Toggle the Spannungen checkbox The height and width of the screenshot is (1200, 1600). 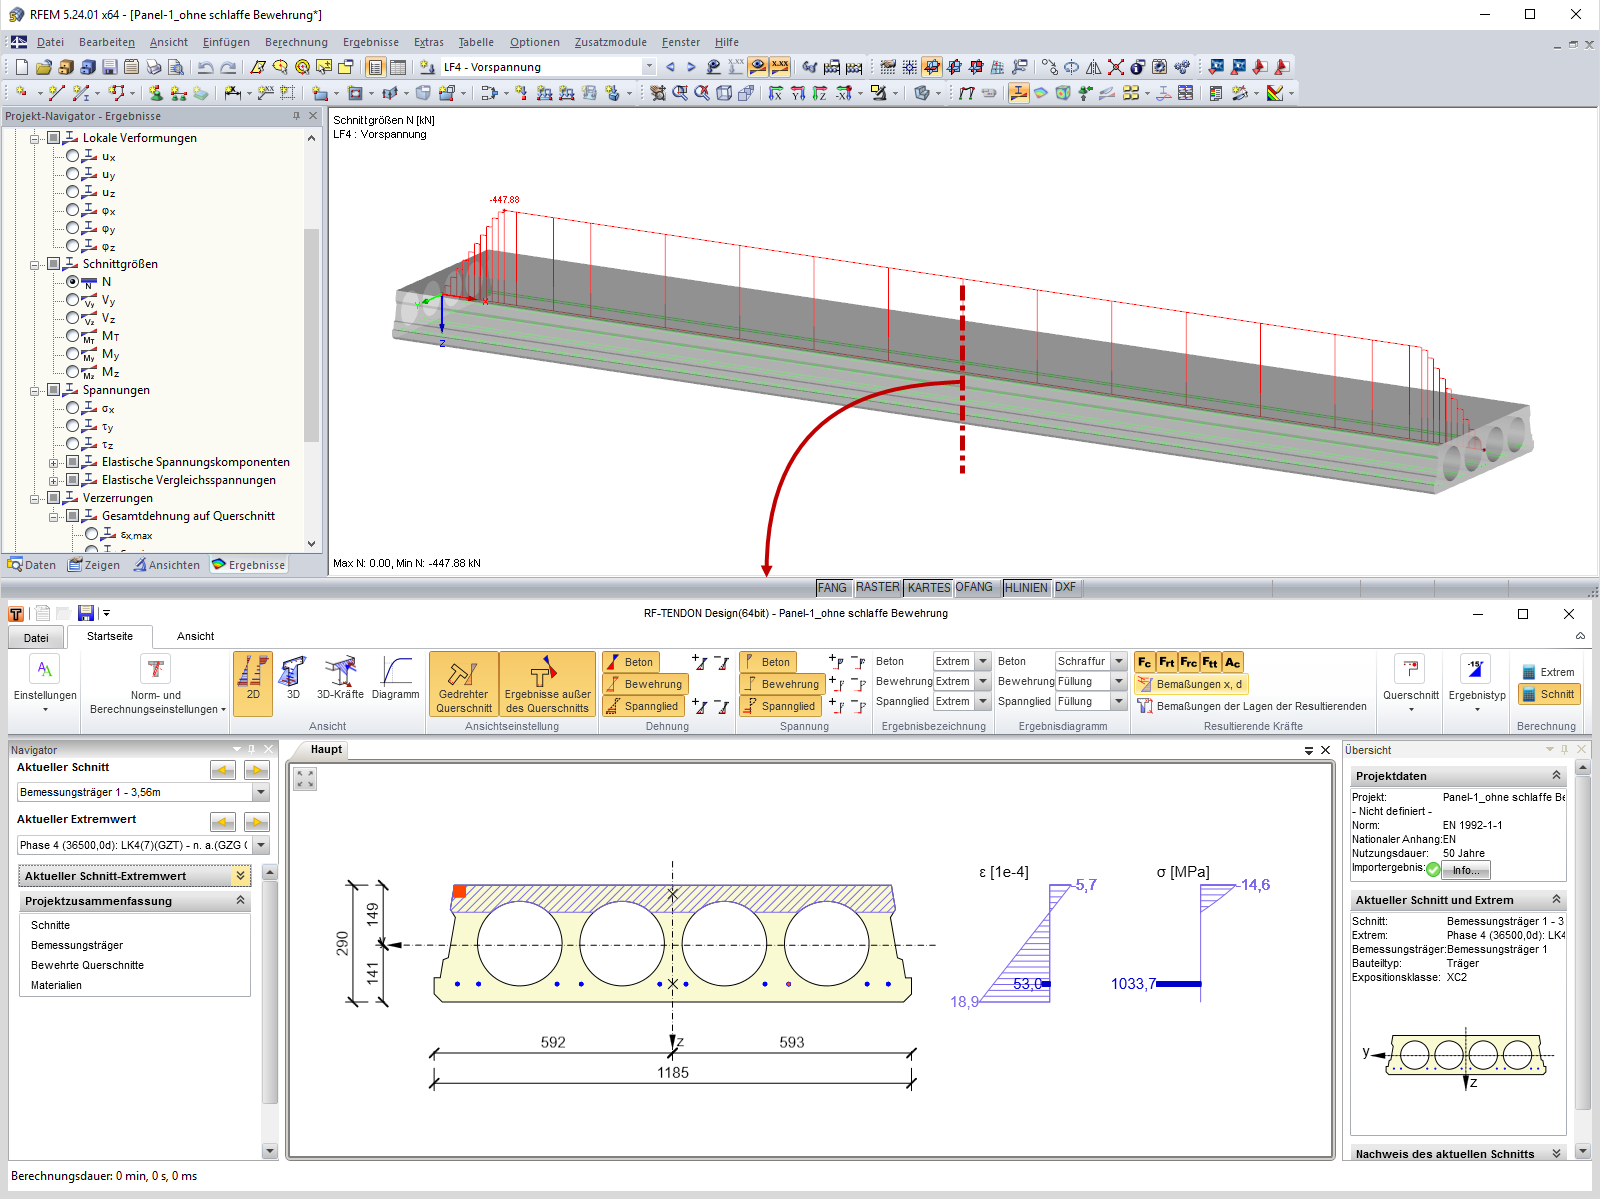(54, 390)
